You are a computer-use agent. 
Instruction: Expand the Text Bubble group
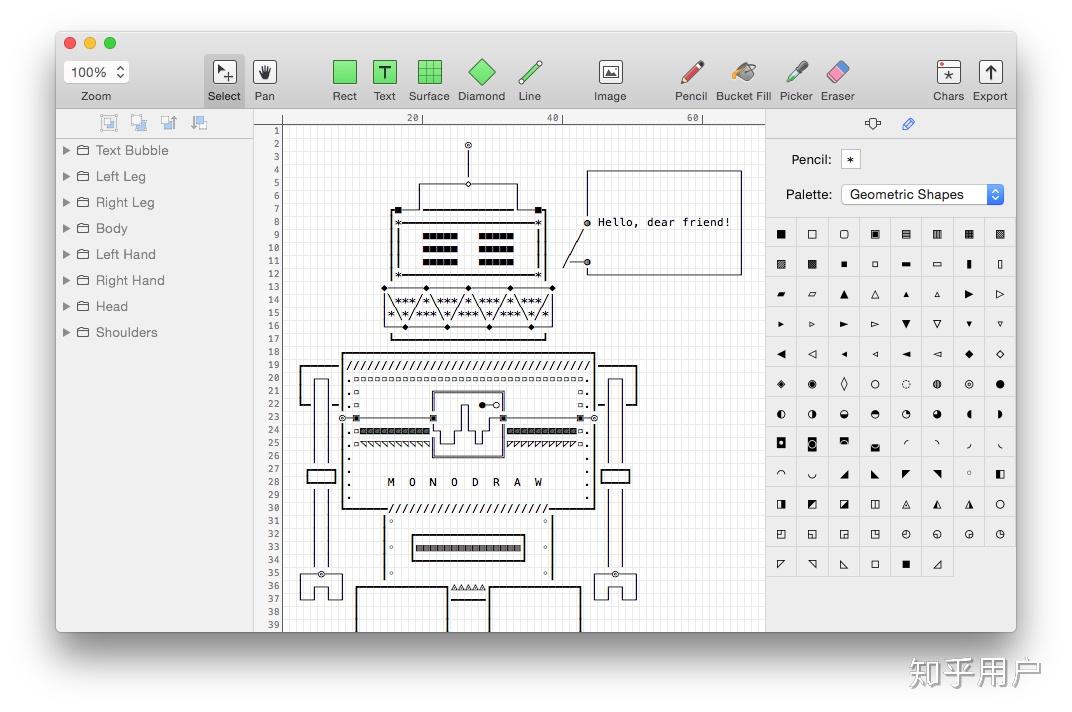coord(66,150)
